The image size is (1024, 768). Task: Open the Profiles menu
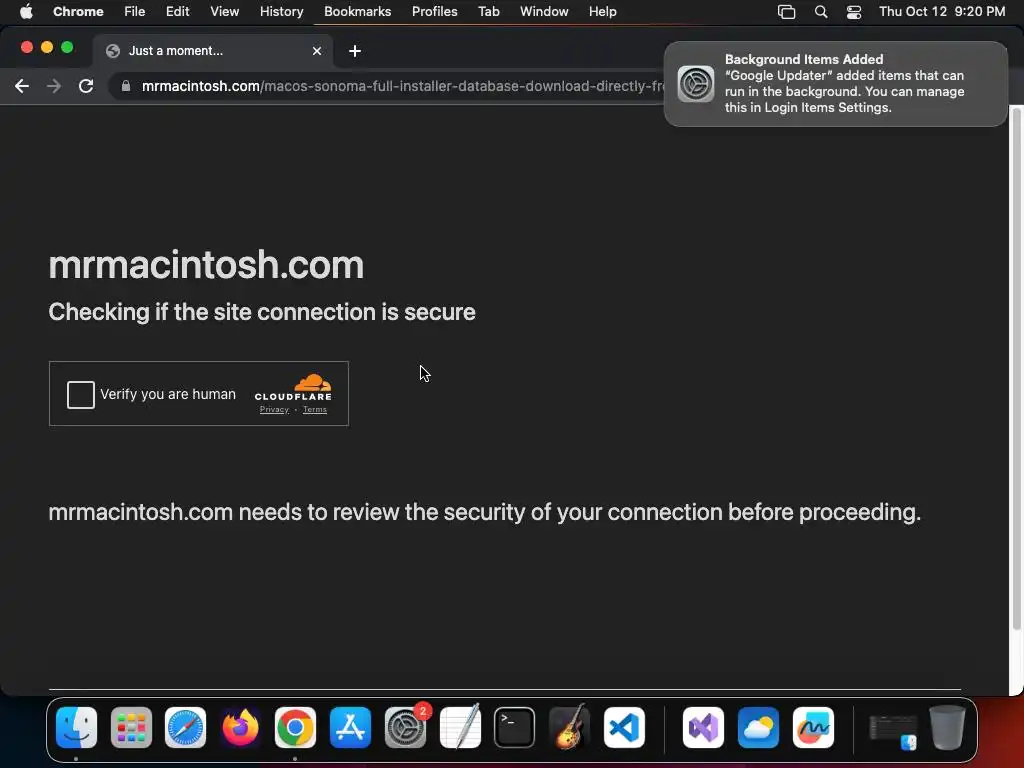pos(434,12)
